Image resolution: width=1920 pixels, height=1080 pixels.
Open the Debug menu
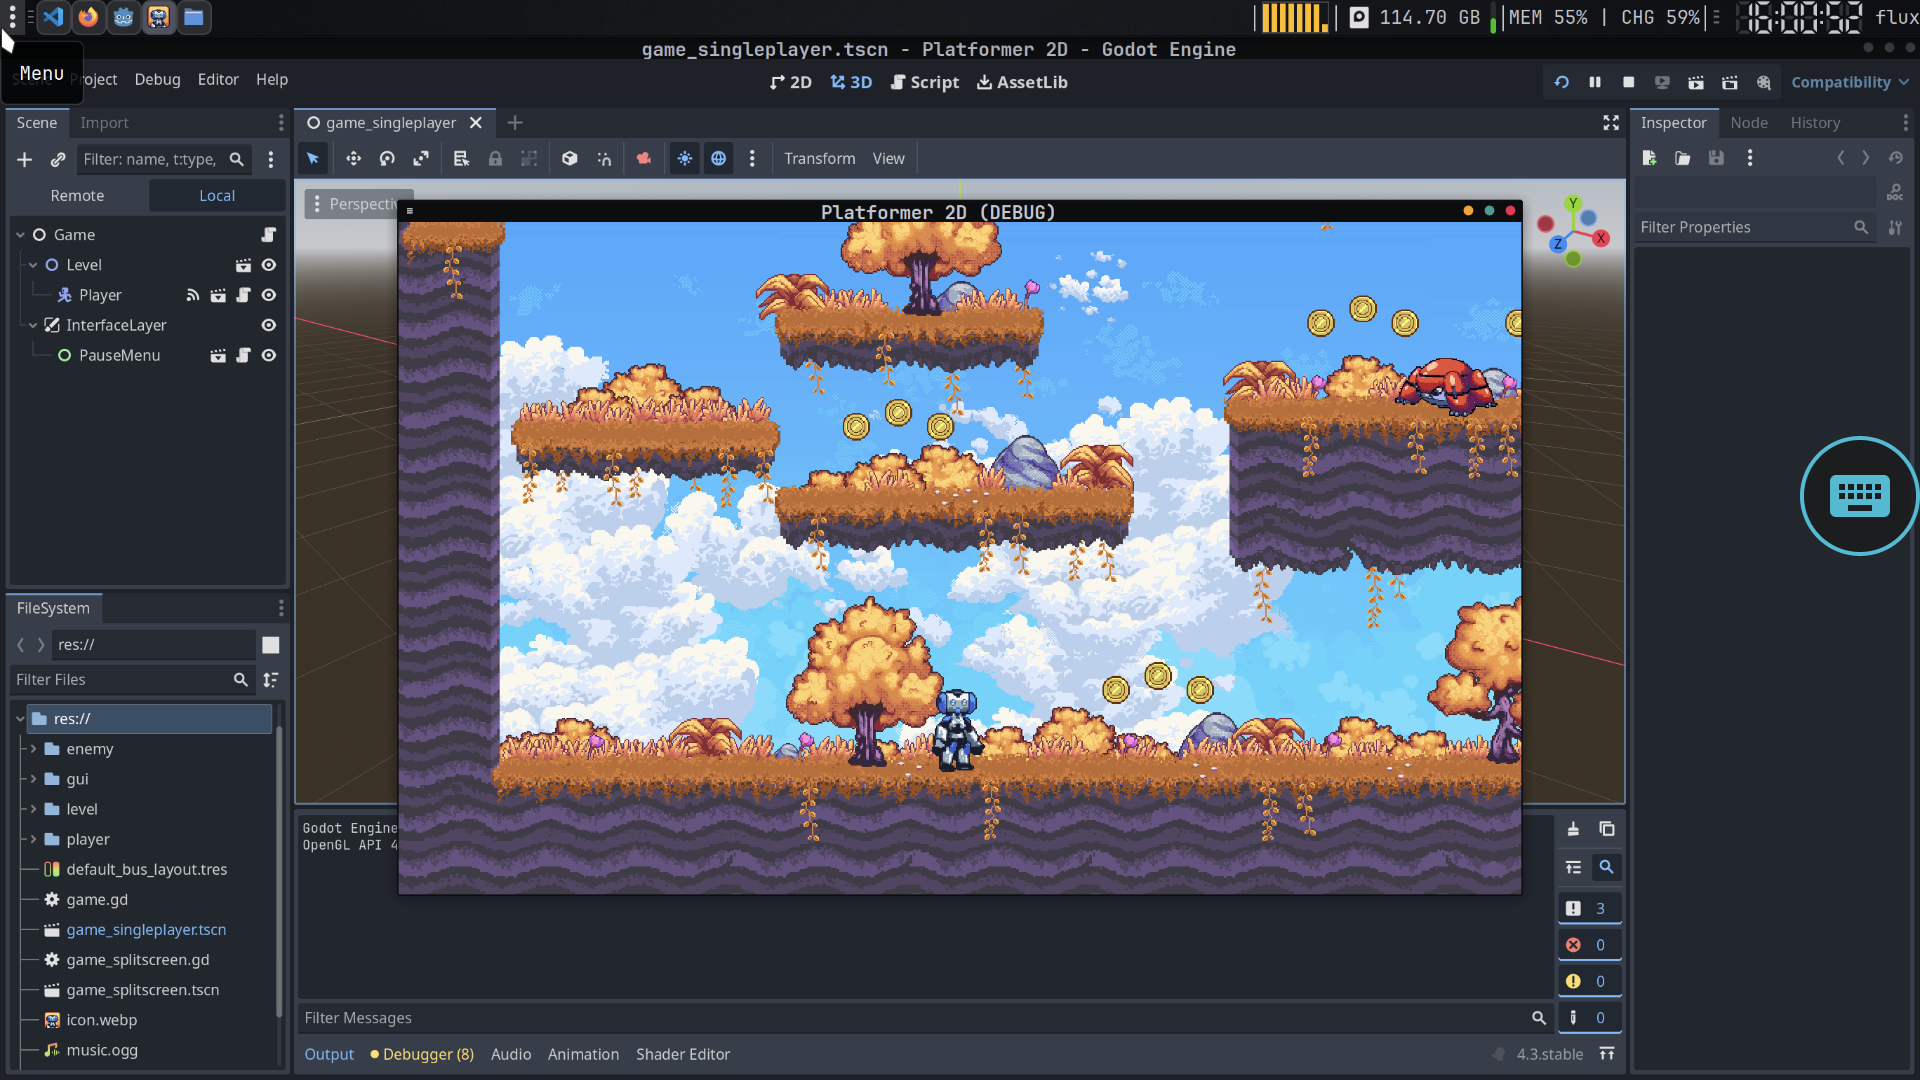157,79
